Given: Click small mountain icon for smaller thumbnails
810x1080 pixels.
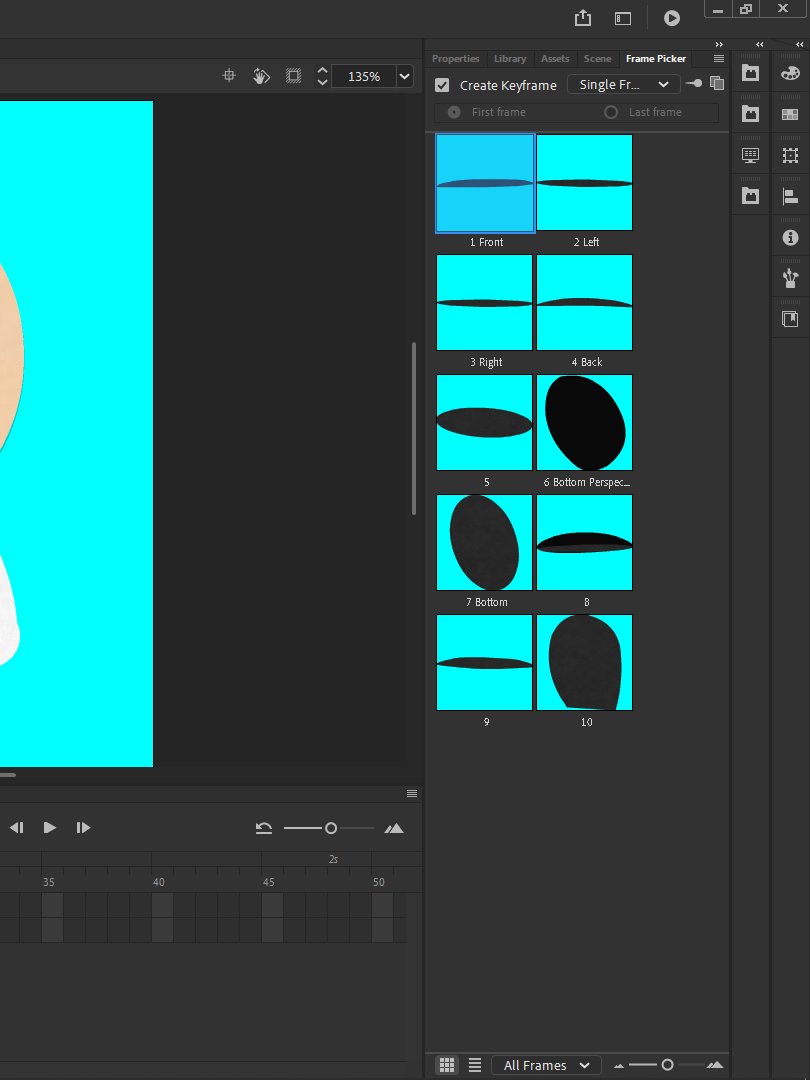Looking at the screenshot, I should pos(619,1066).
